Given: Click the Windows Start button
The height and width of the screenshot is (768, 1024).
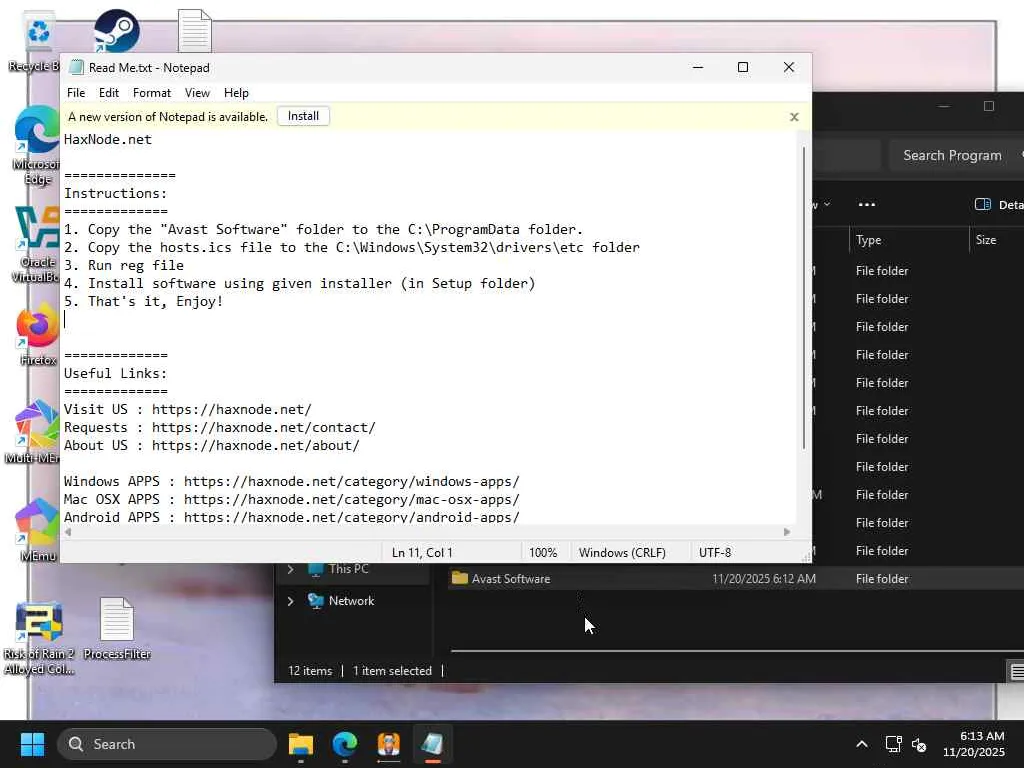Looking at the screenshot, I should click(x=32, y=744).
